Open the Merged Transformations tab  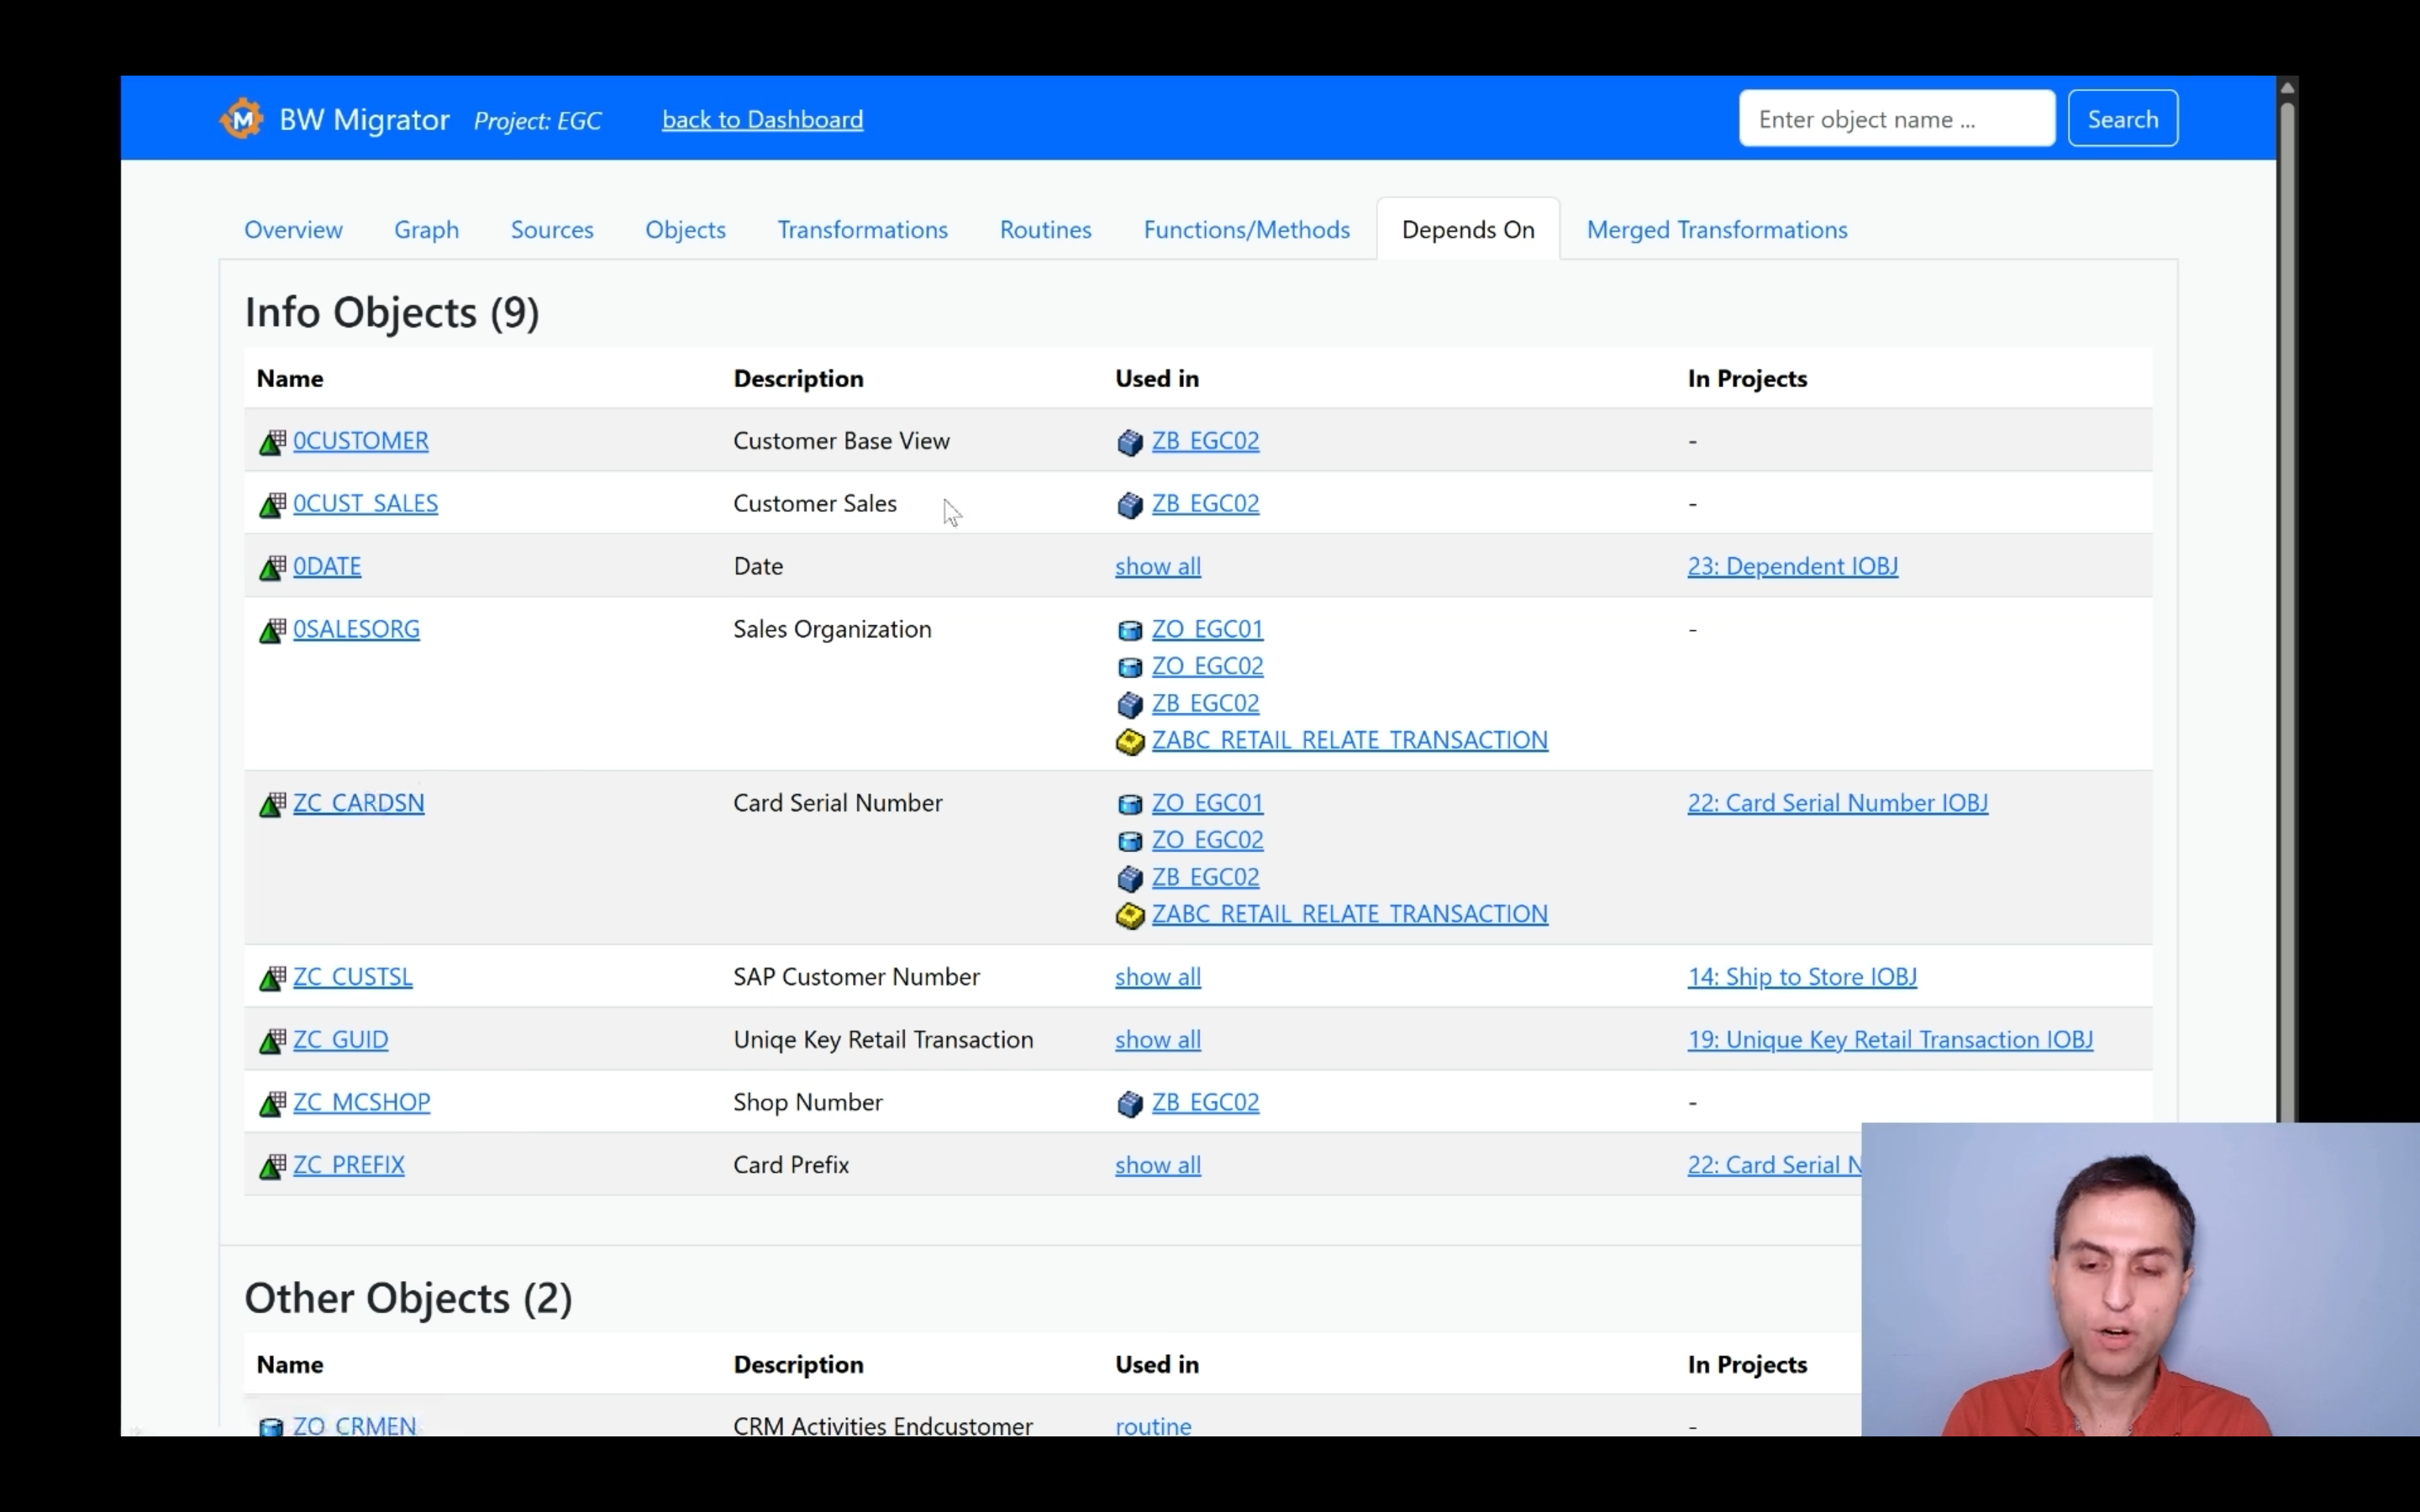click(1716, 230)
